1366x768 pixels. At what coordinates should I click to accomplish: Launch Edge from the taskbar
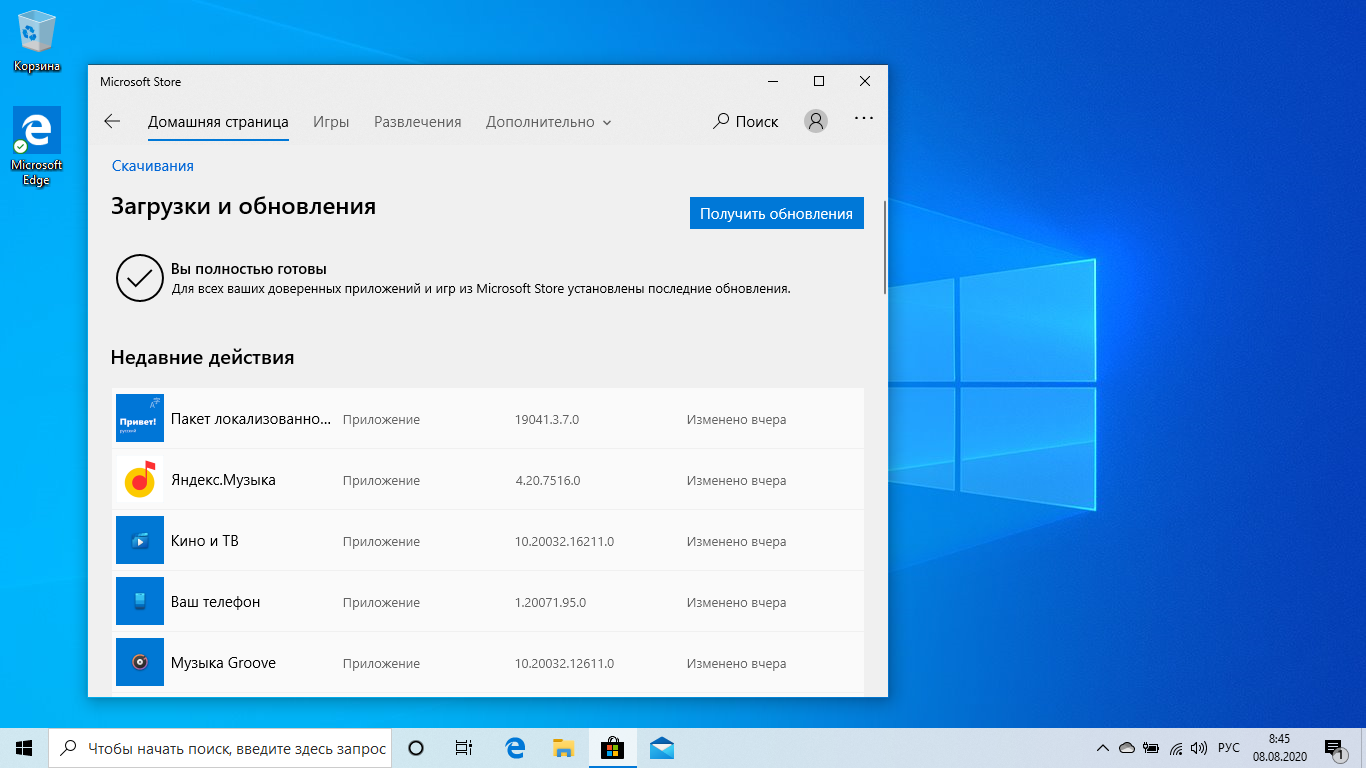click(515, 747)
